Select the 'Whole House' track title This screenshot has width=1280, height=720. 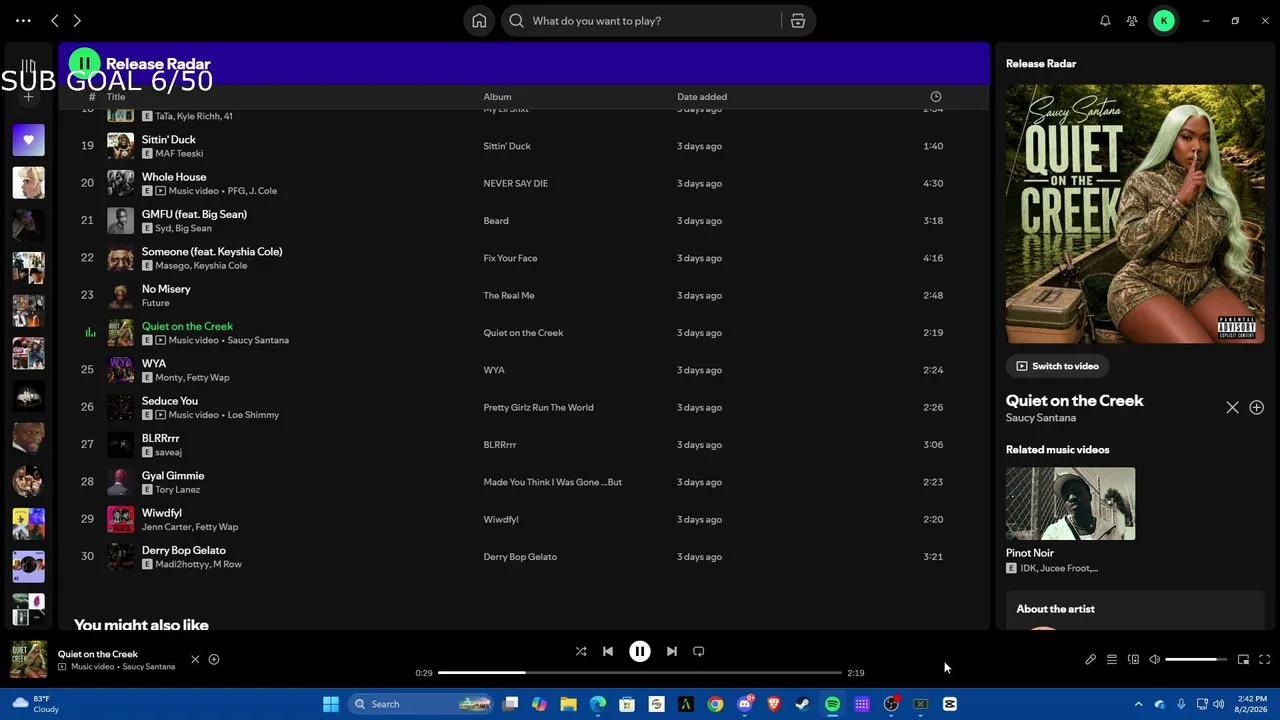[174, 177]
